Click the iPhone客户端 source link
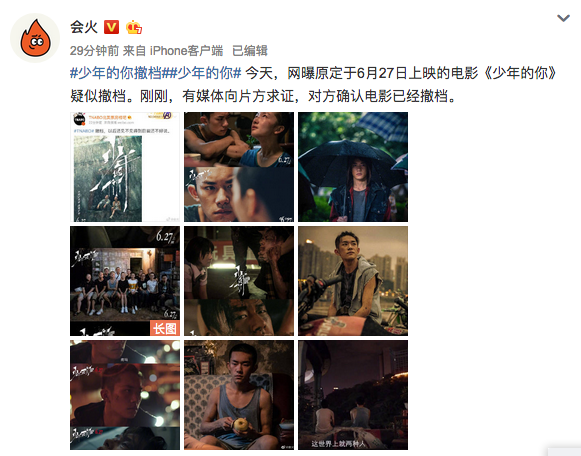581x456 pixels. (186, 51)
